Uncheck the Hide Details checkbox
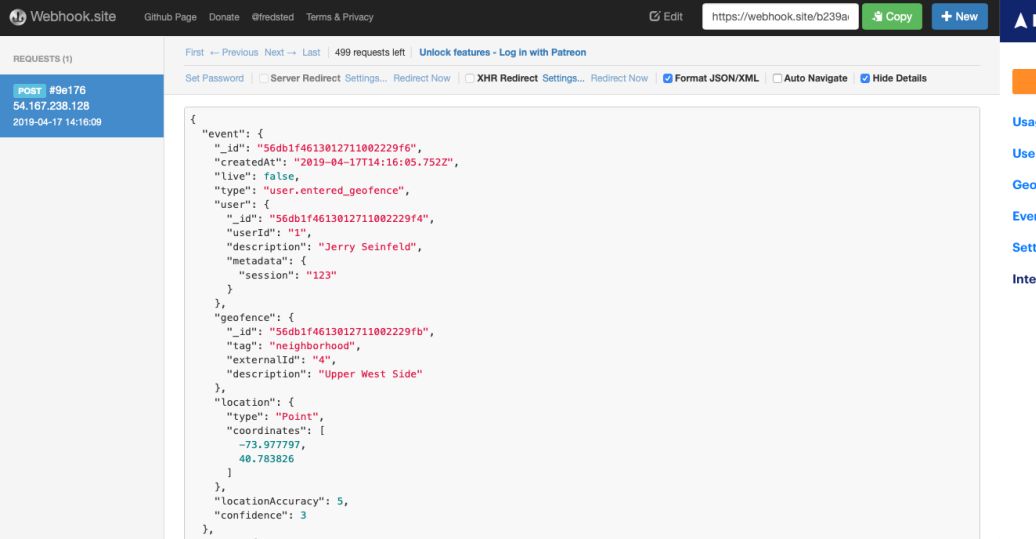 coord(865,78)
